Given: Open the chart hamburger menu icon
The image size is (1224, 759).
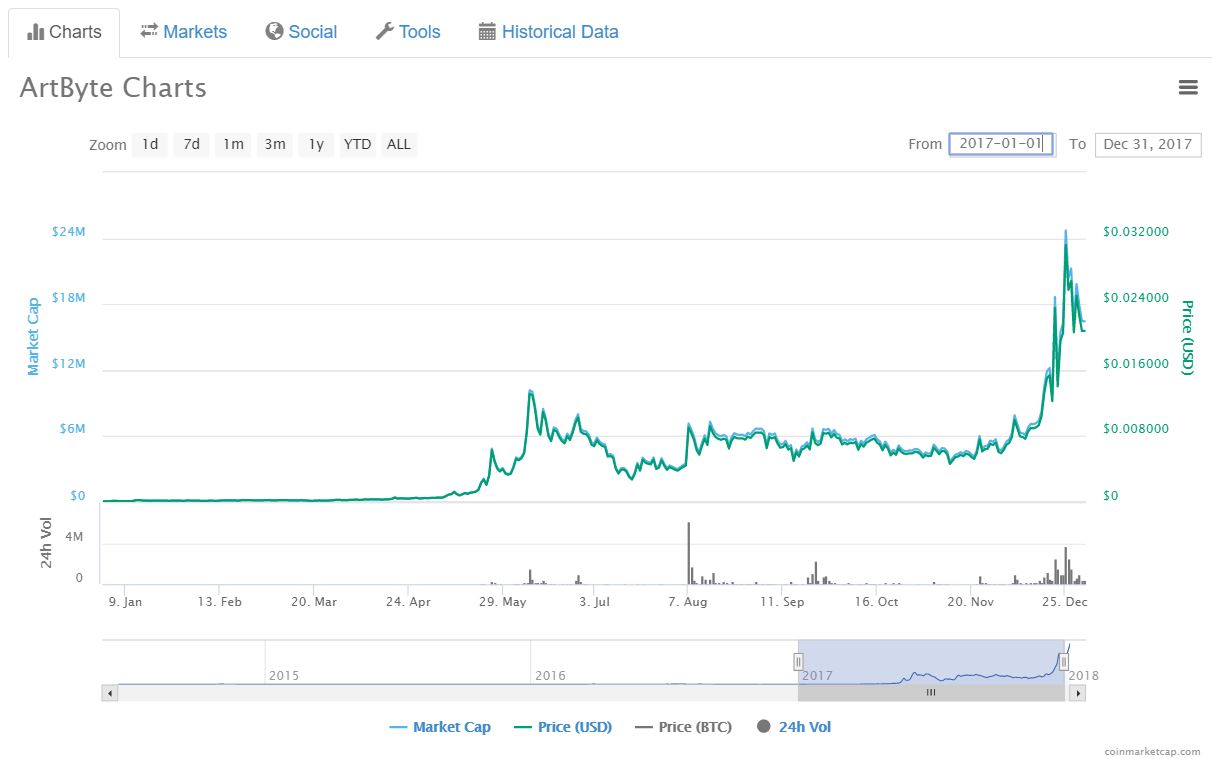Looking at the screenshot, I should (1188, 88).
